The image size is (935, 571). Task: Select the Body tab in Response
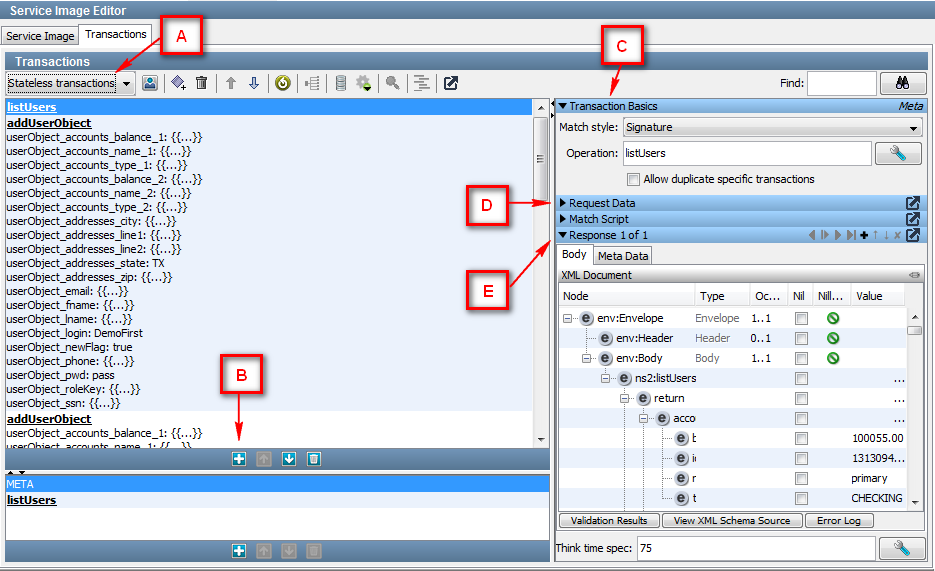[574, 255]
